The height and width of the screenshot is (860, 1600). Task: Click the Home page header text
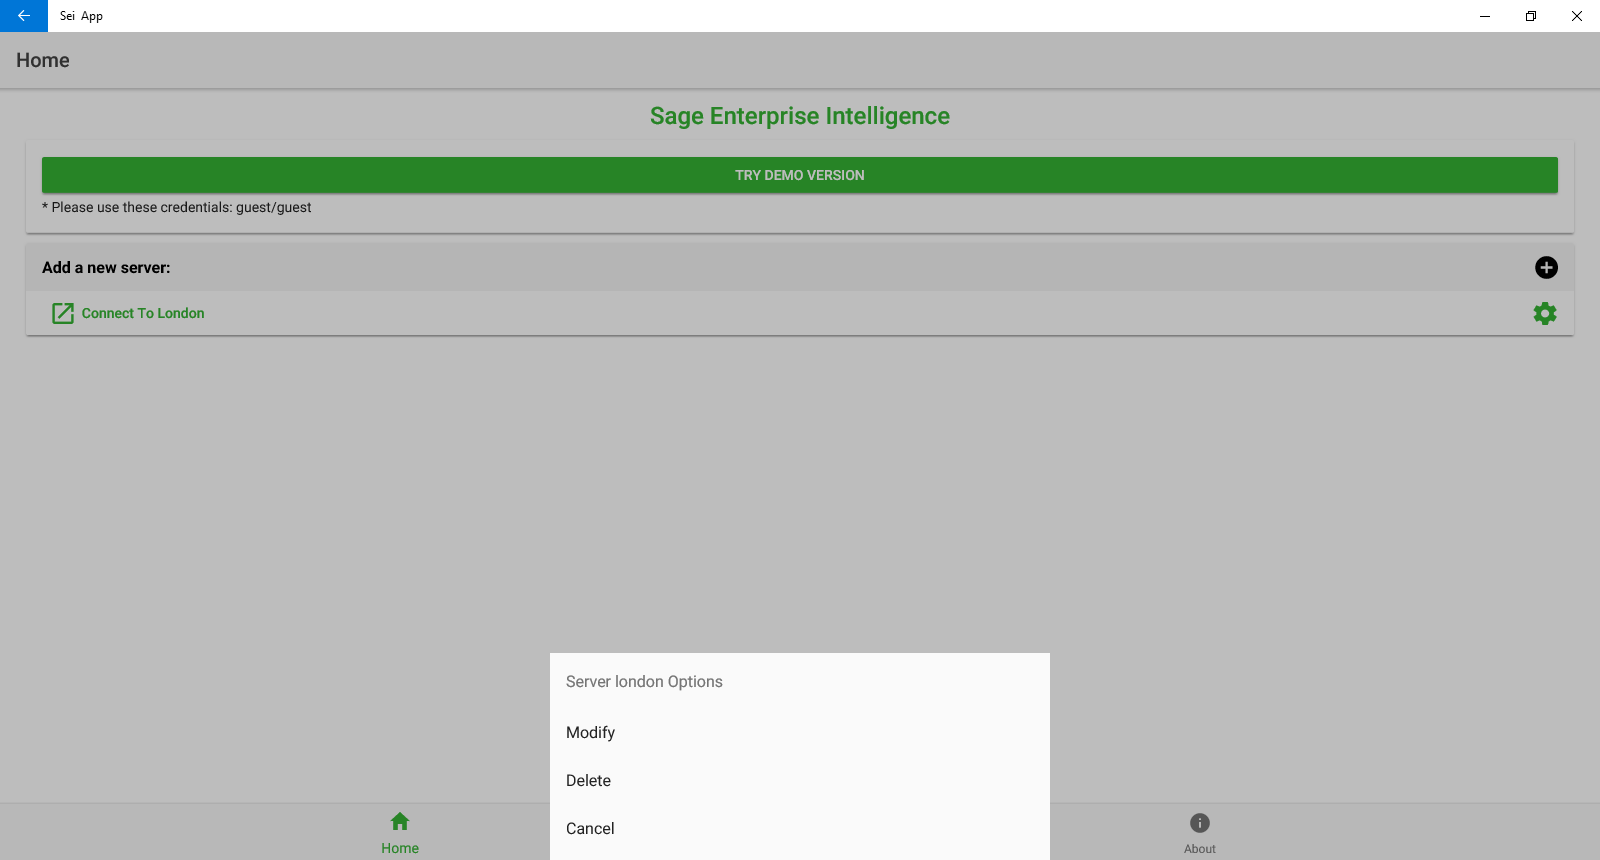(x=43, y=60)
